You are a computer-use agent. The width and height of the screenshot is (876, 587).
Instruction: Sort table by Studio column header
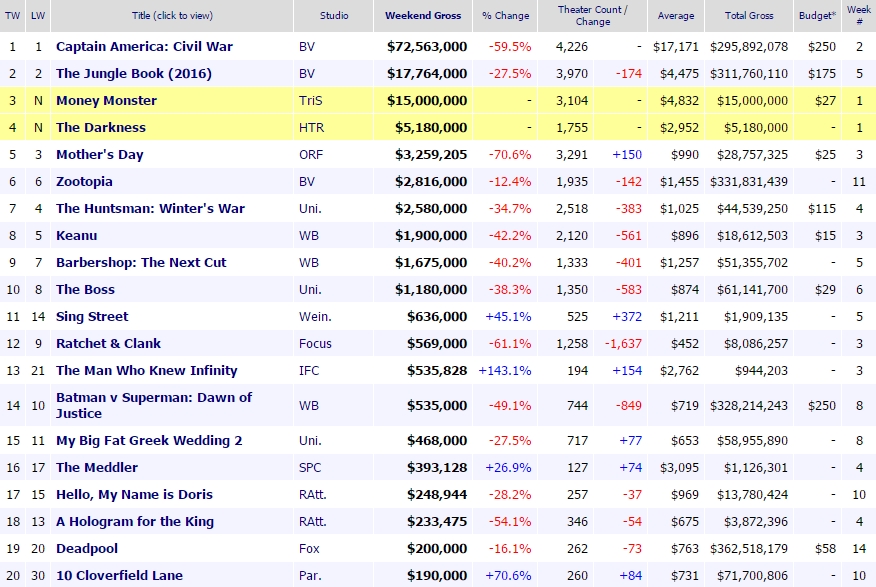click(334, 16)
